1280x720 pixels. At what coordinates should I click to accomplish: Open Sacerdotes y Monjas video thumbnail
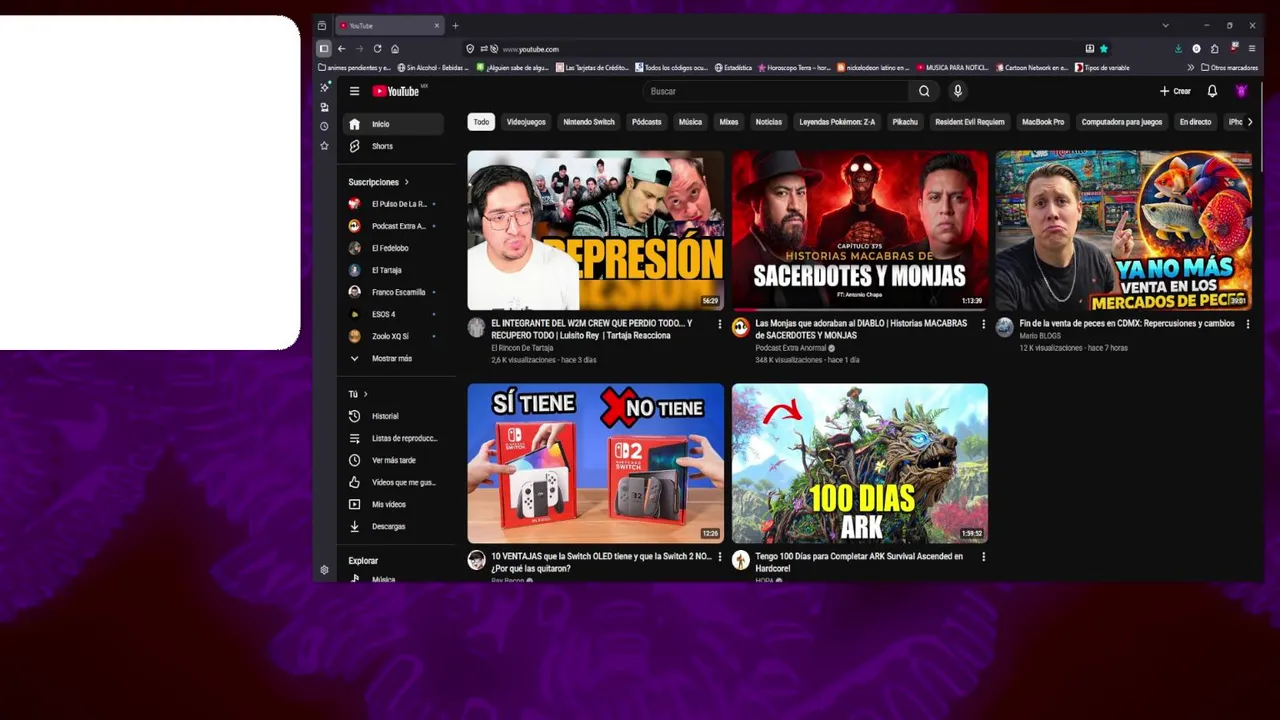(x=859, y=230)
